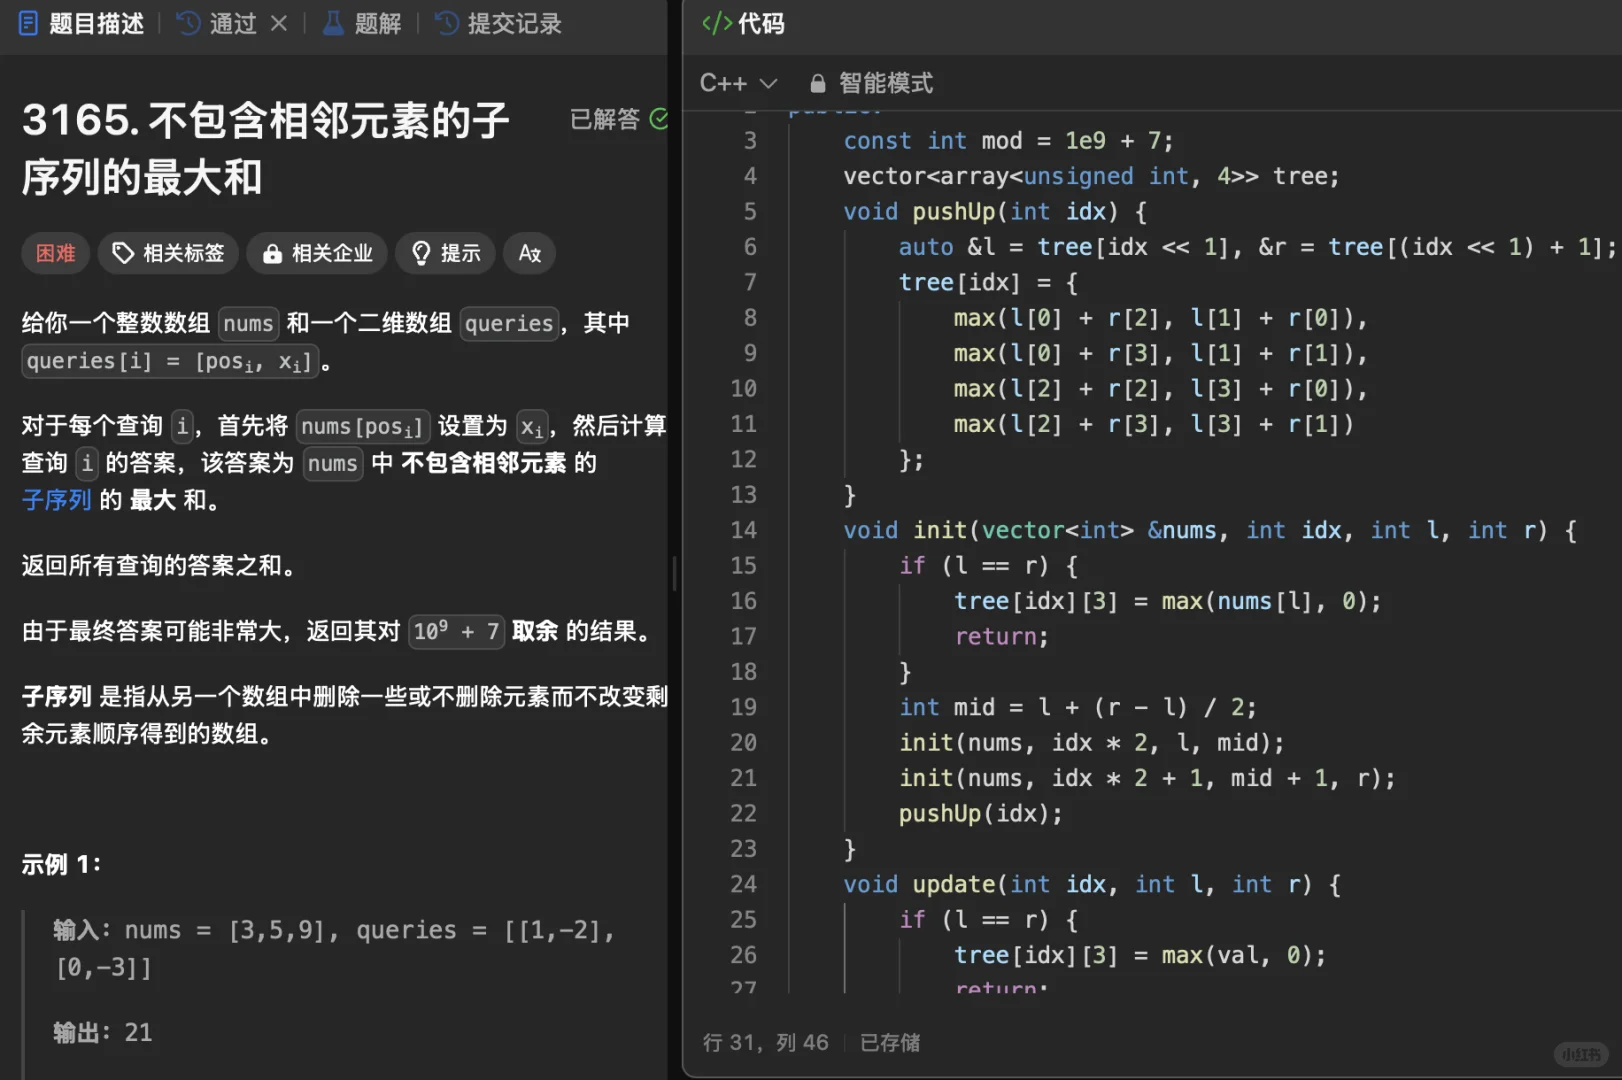Close the 通过 tab with its X
The width and height of the screenshot is (1622, 1080).
click(x=279, y=23)
